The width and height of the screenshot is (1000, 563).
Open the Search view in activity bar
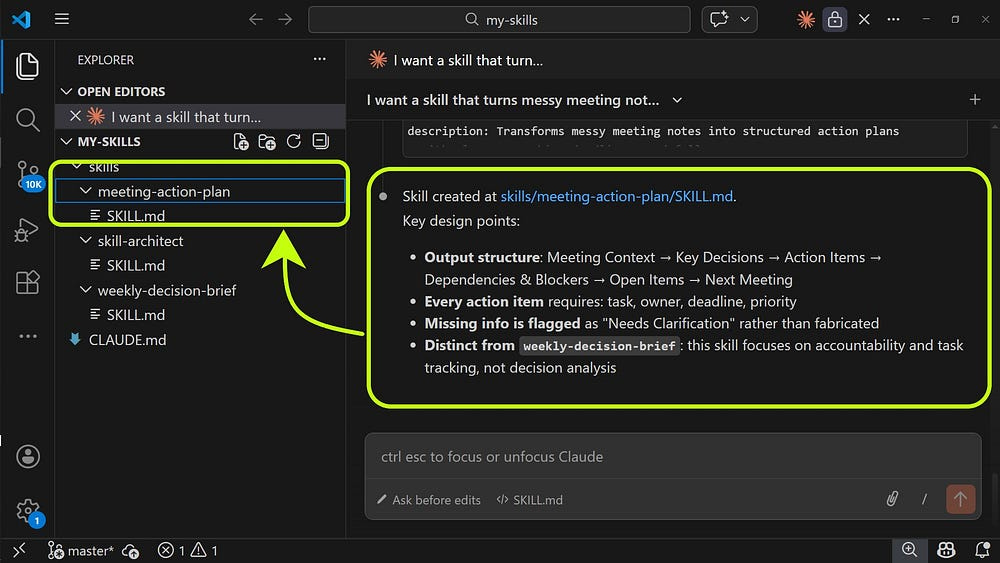pos(27,119)
